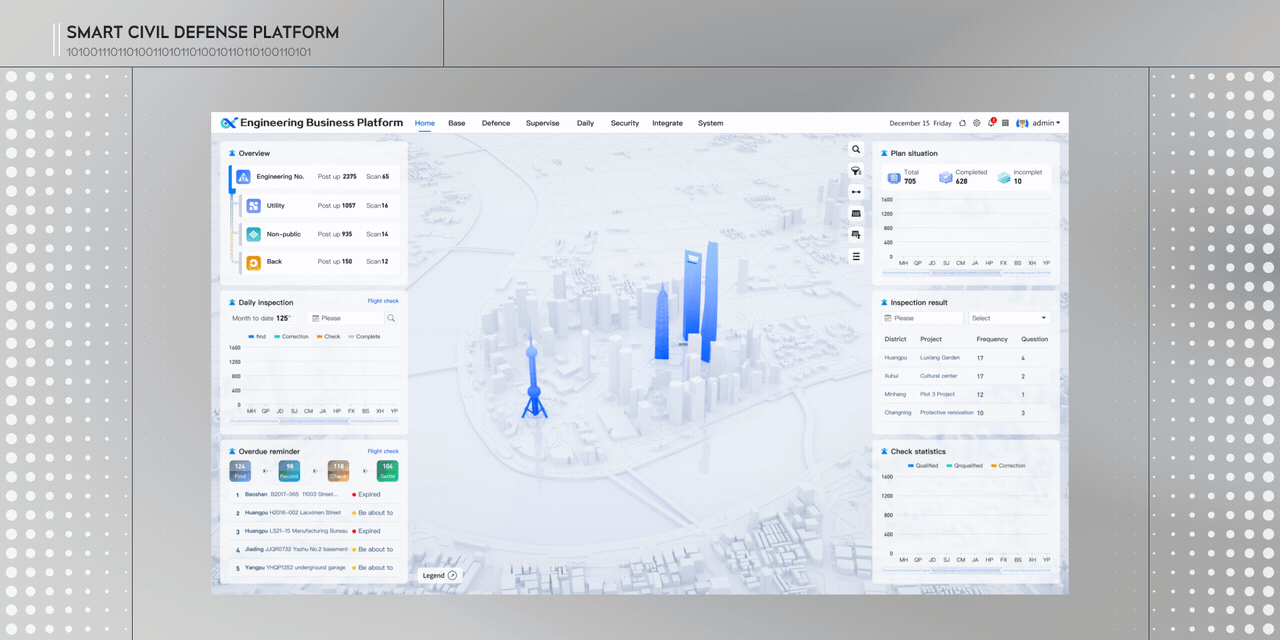Open the Base menu
1280x640 pixels.
pos(457,123)
